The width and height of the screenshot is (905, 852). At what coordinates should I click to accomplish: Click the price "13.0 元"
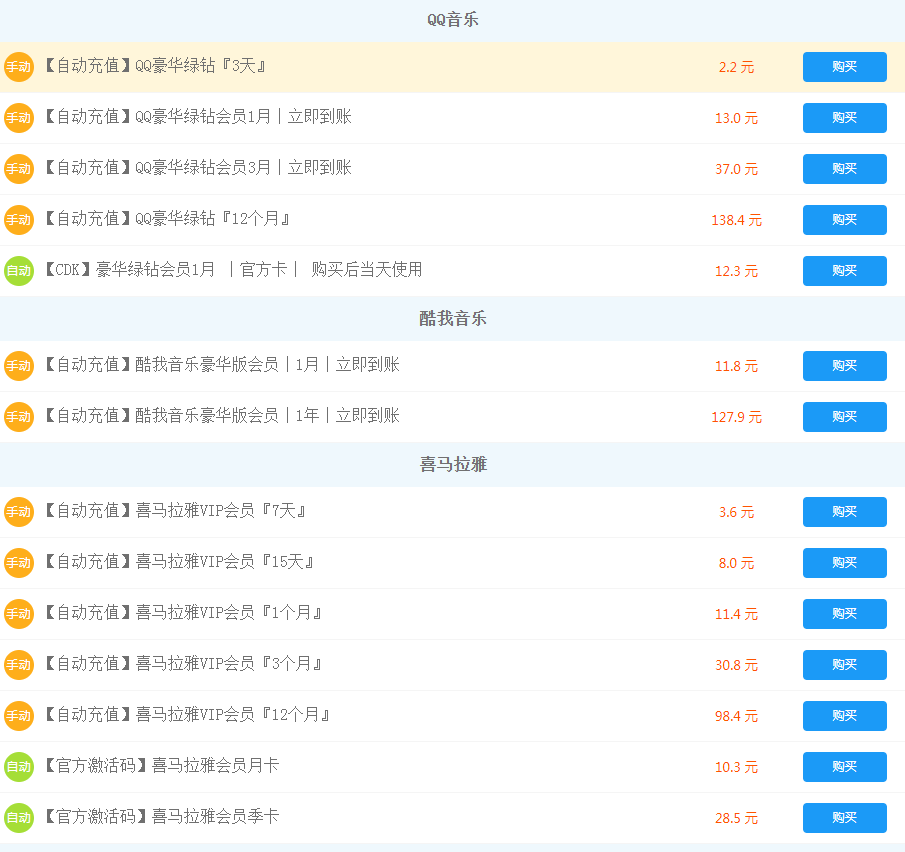(736, 118)
